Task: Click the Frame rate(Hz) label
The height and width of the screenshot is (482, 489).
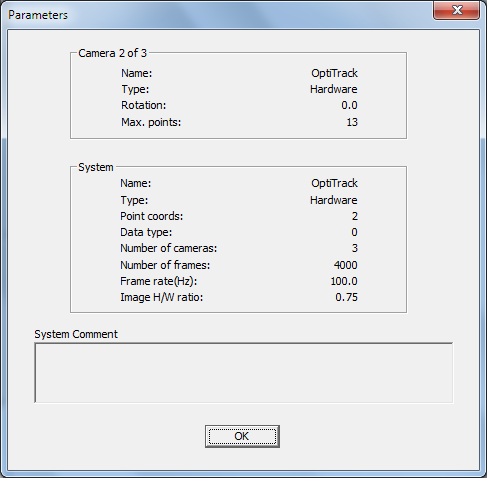Action: 159,281
